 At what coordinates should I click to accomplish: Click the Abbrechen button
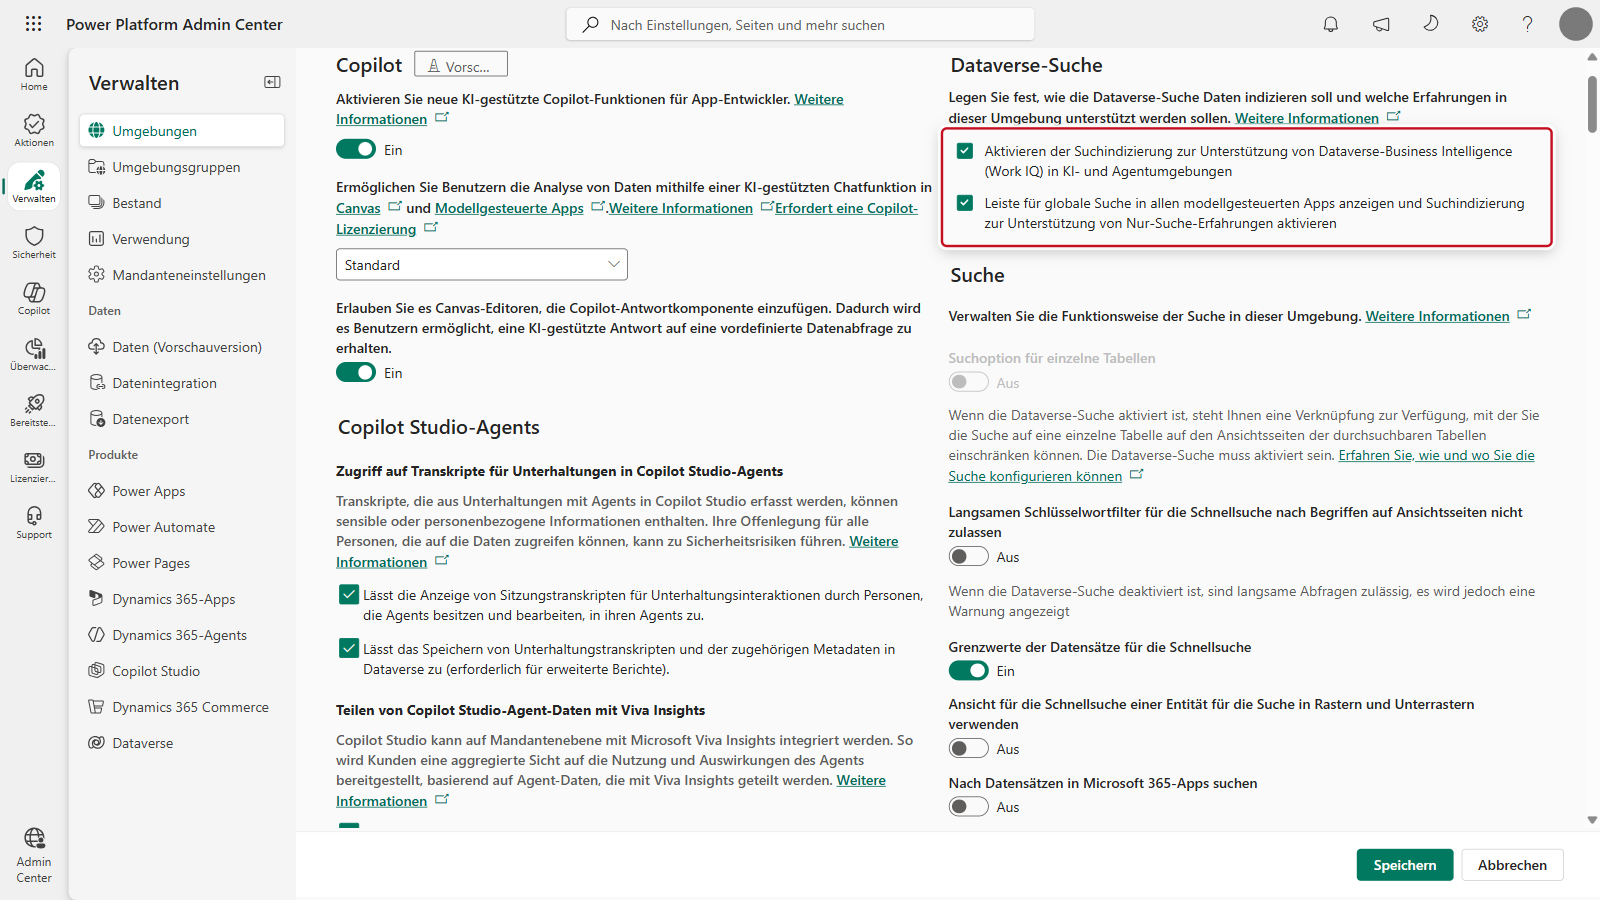(x=1512, y=865)
